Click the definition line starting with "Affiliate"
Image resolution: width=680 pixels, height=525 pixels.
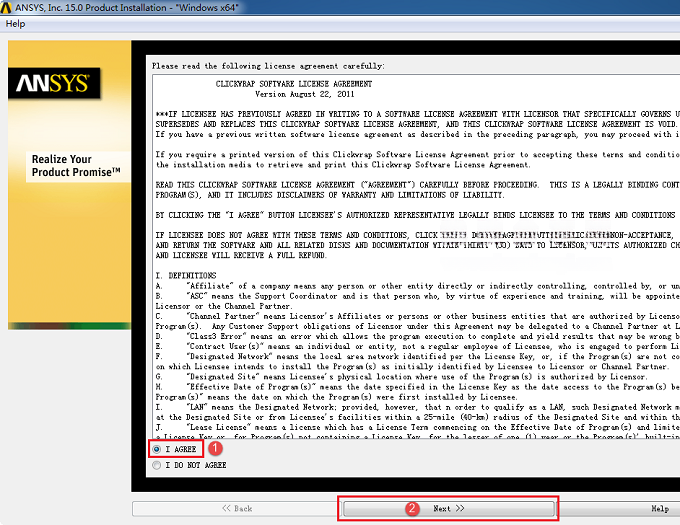pos(418,286)
